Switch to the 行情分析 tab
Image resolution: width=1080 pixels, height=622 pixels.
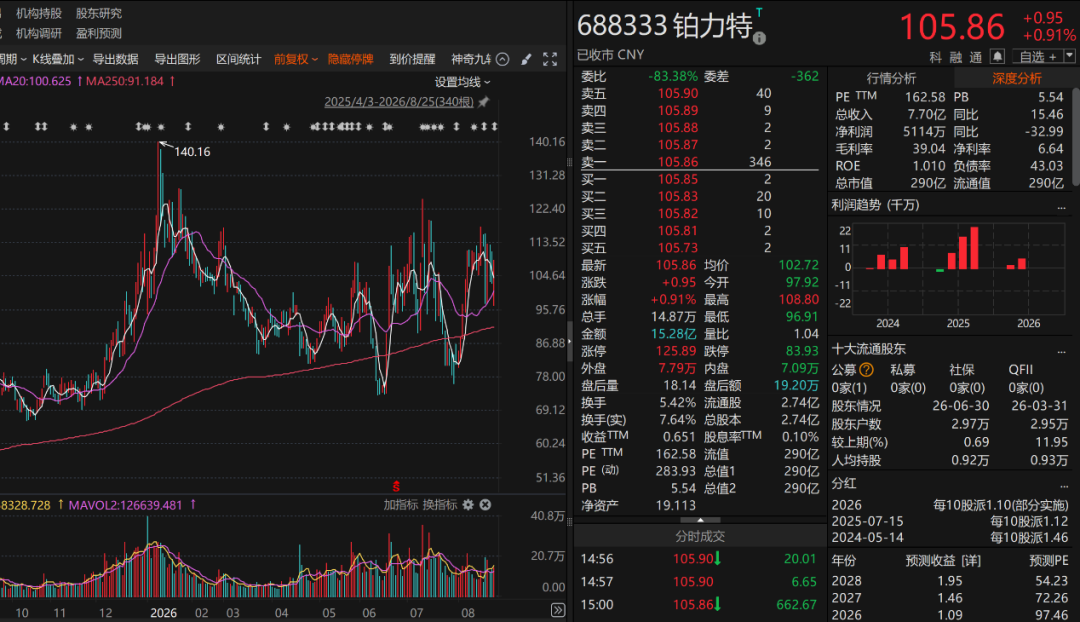[891, 79]
